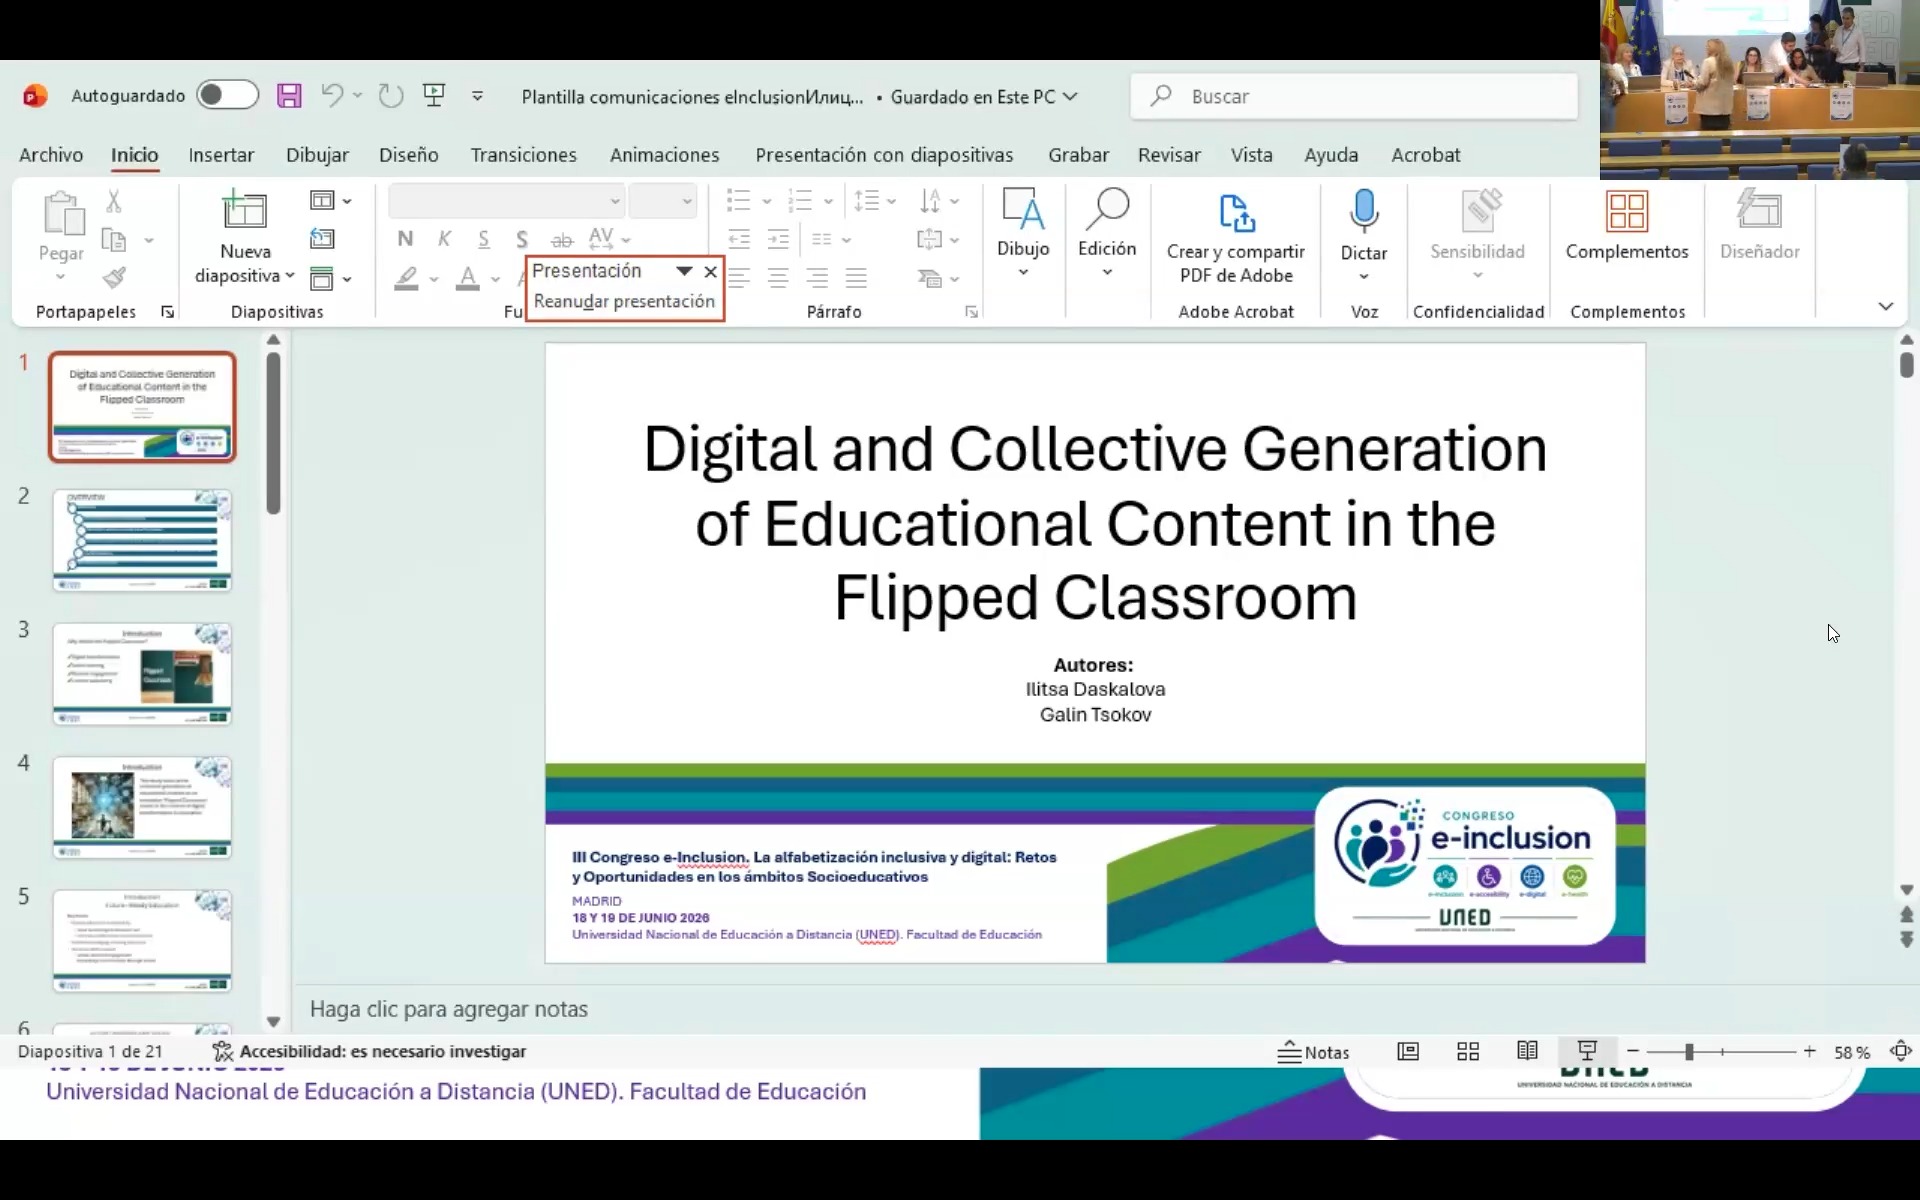1920x1200 pixels.
Task: Click the Complementos add-ins icon
Action: 1627,211
